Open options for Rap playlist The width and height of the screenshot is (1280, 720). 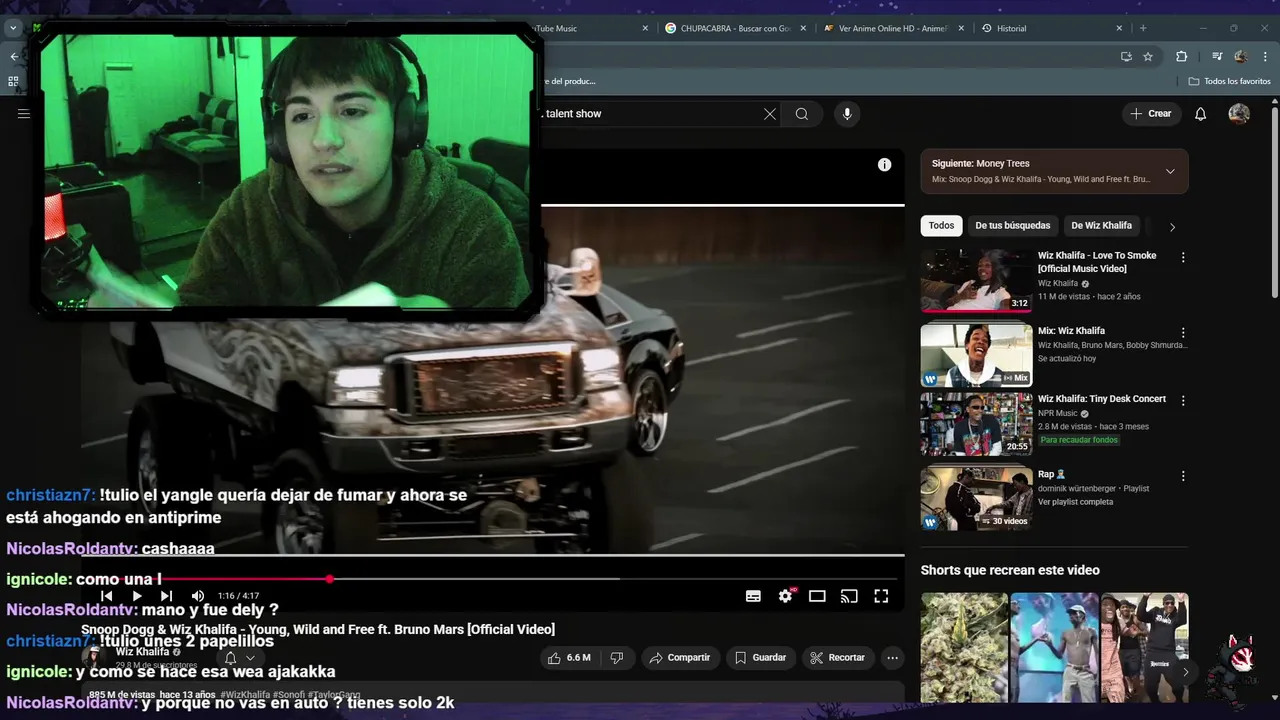pyautogui.click(x=1183, y=476)
